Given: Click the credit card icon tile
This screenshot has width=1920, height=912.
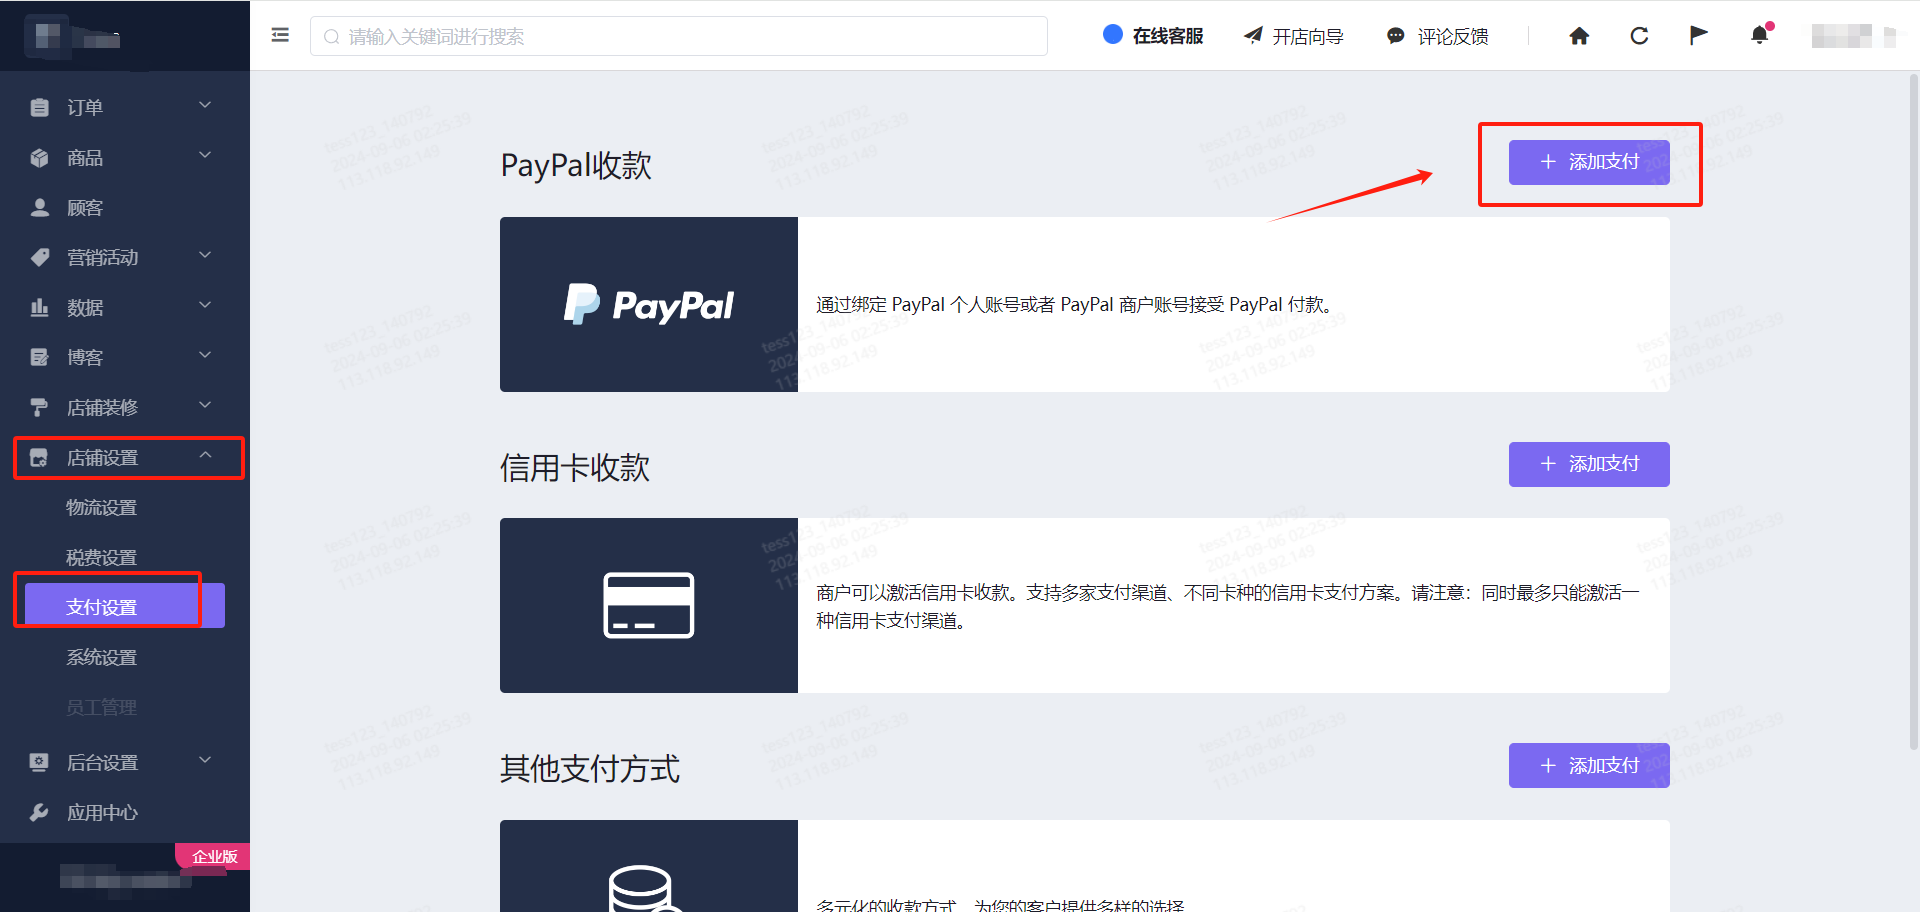Looking at the screenshot, I should coord(649,605).
